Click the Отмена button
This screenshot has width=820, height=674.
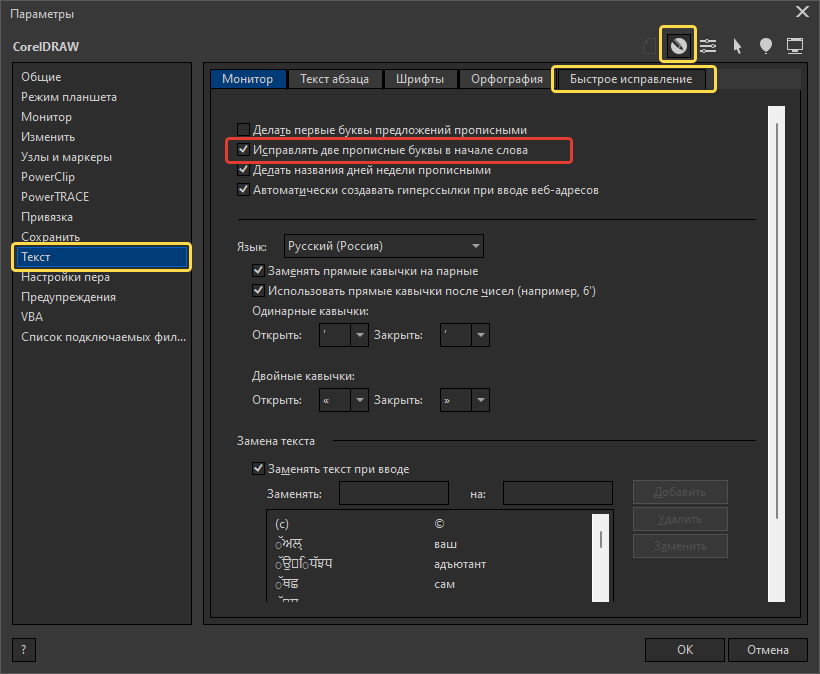click(768, 650)
